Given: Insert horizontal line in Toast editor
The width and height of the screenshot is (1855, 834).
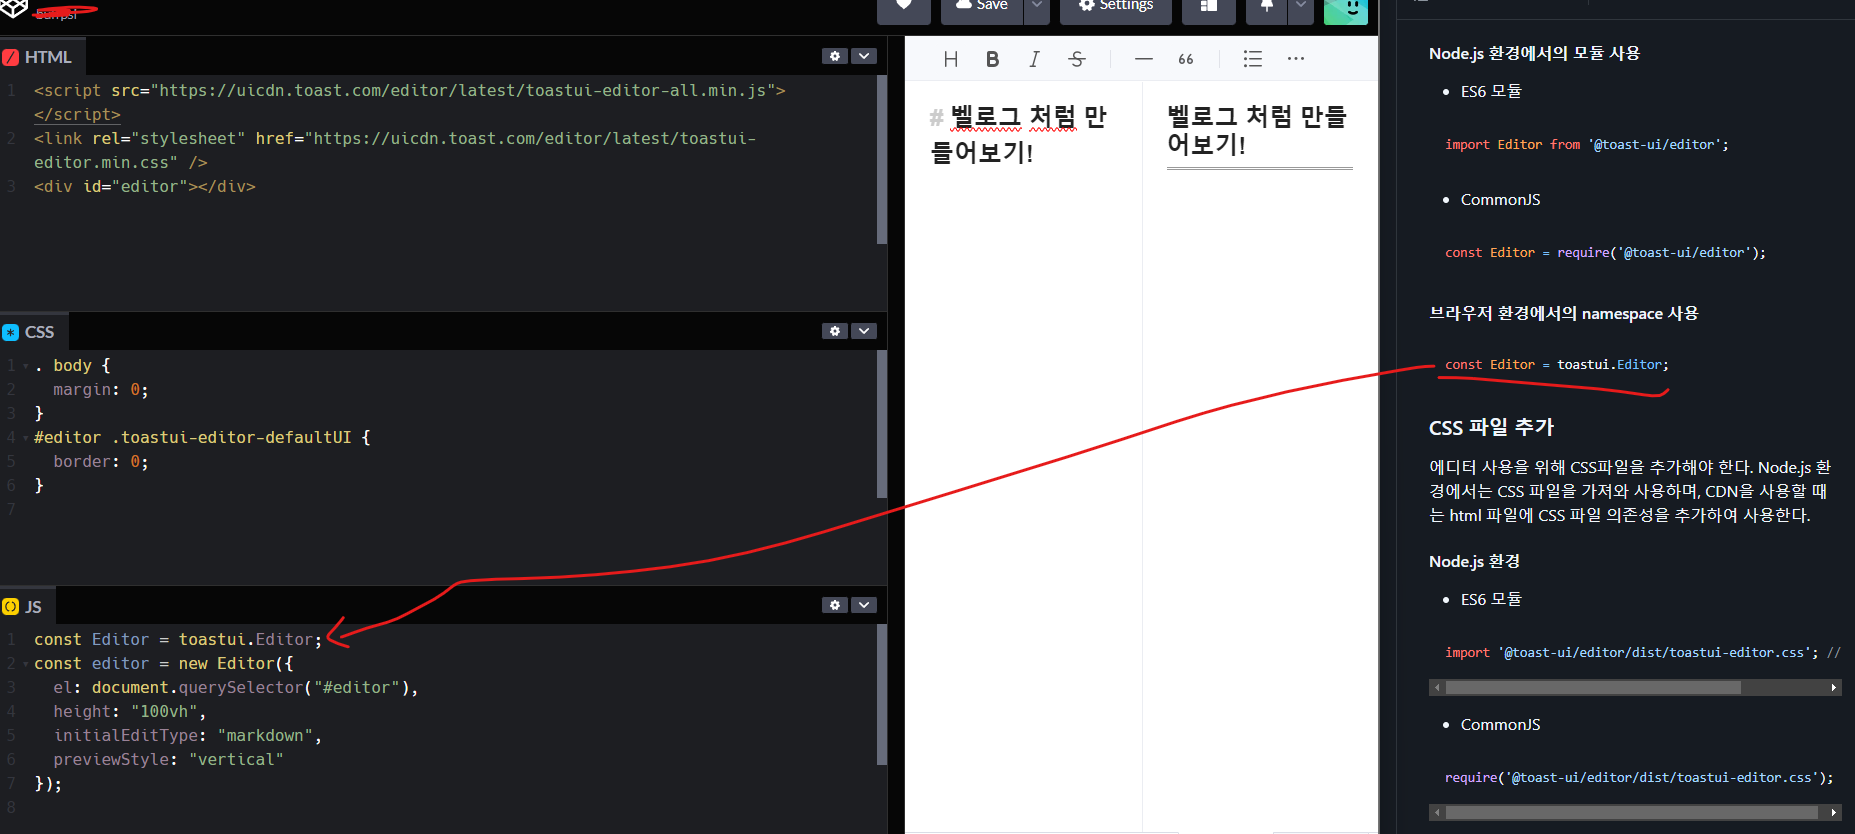Looking at the screenshot, I should (x=1144, y=59).
